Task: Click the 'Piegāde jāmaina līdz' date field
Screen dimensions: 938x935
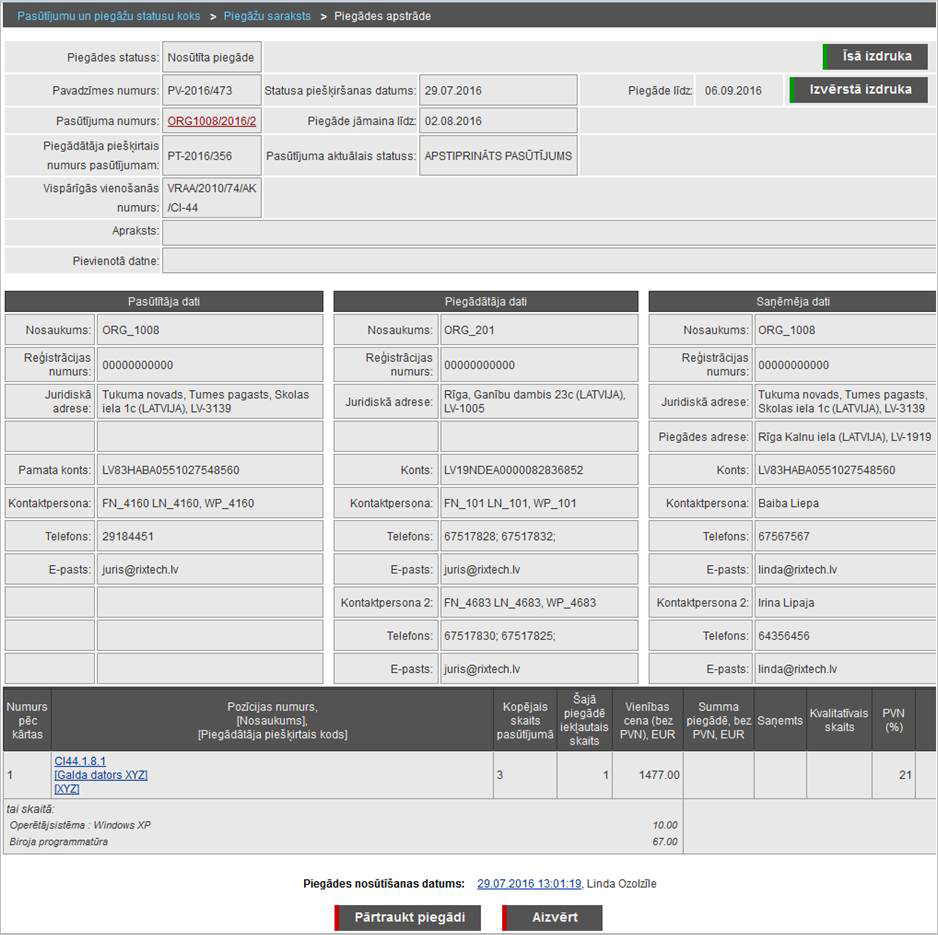Action: (498, 122)
